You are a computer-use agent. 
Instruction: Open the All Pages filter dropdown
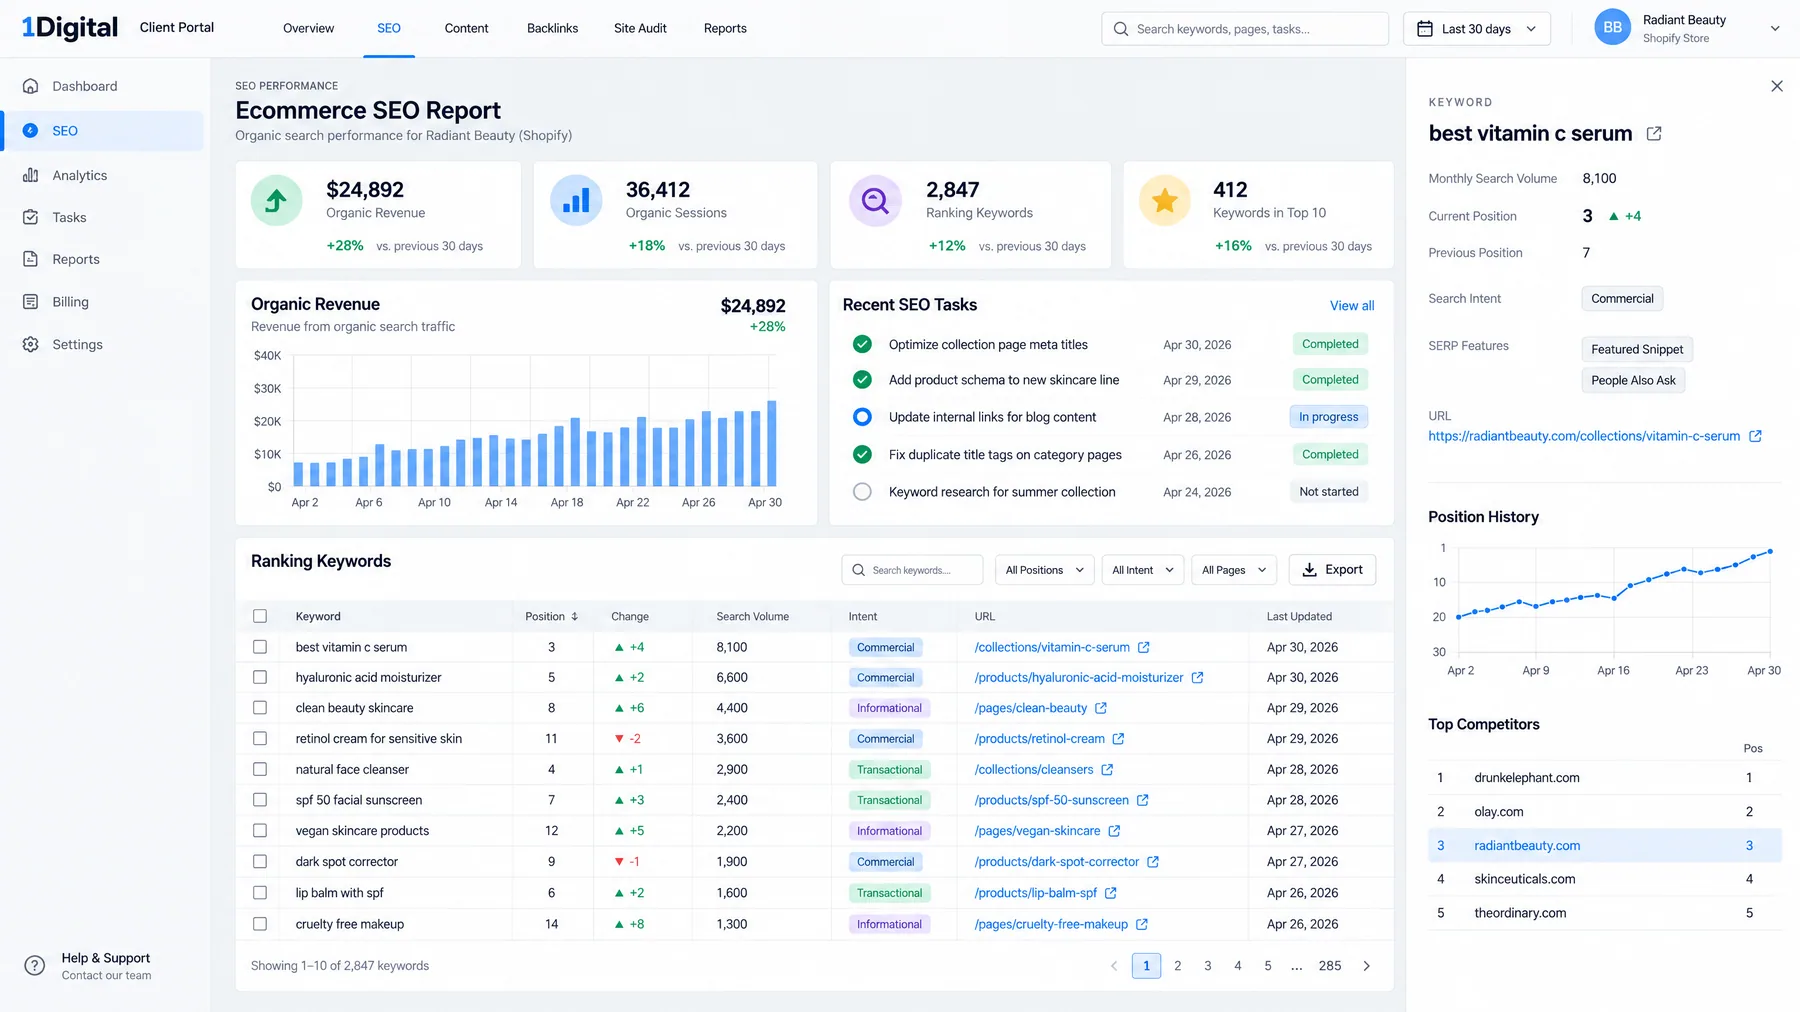tap(1234, 570)
